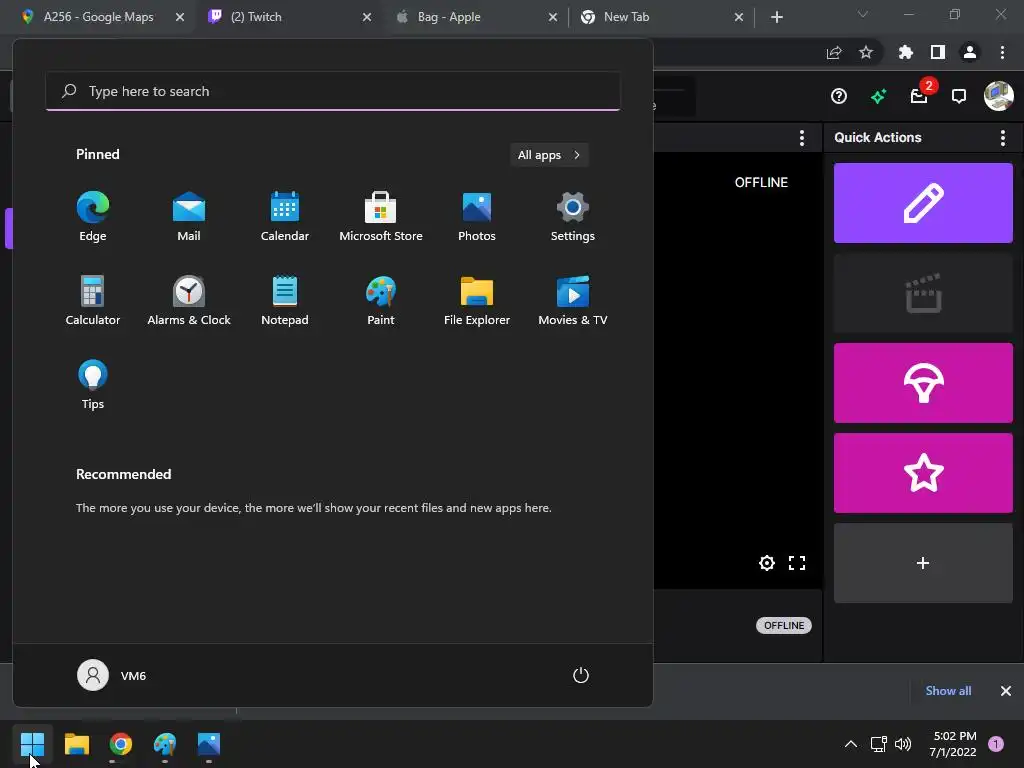Open stream preview panel options menu
Image resolution: width=1024 pixels, height=768 pixels.
click(801, 137)
